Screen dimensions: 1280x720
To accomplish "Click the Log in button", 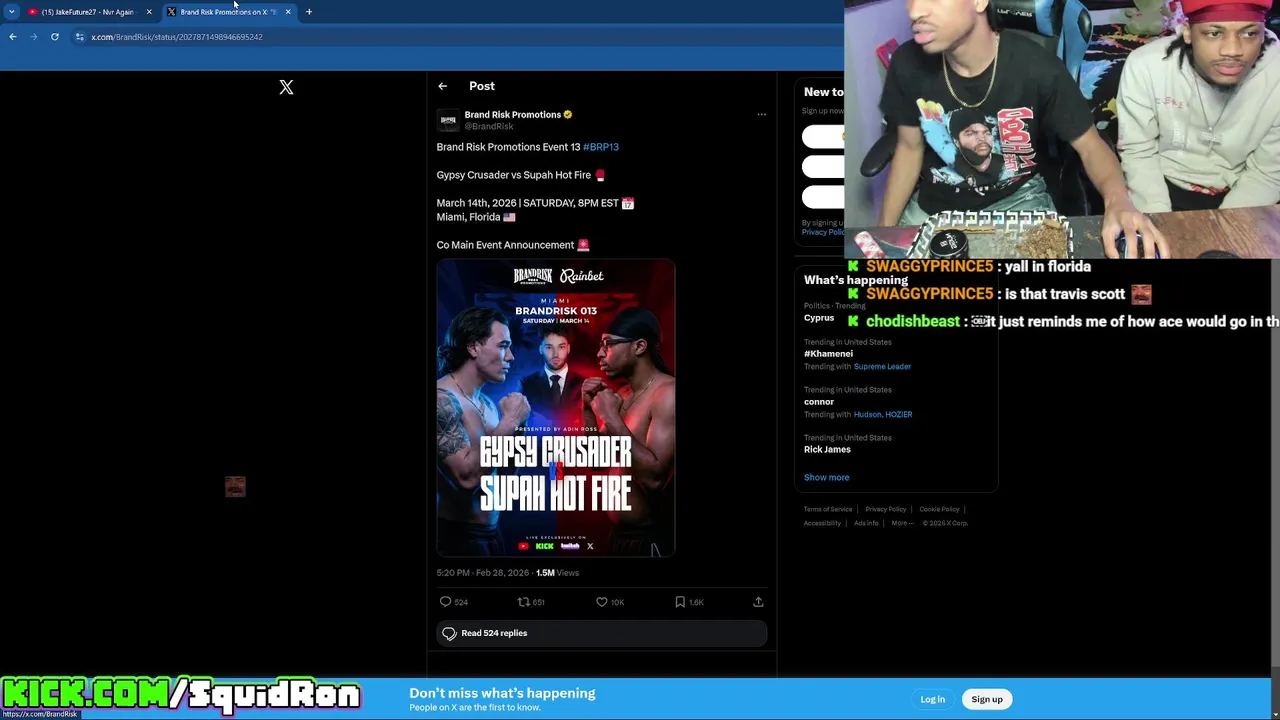I will [932, 699].
